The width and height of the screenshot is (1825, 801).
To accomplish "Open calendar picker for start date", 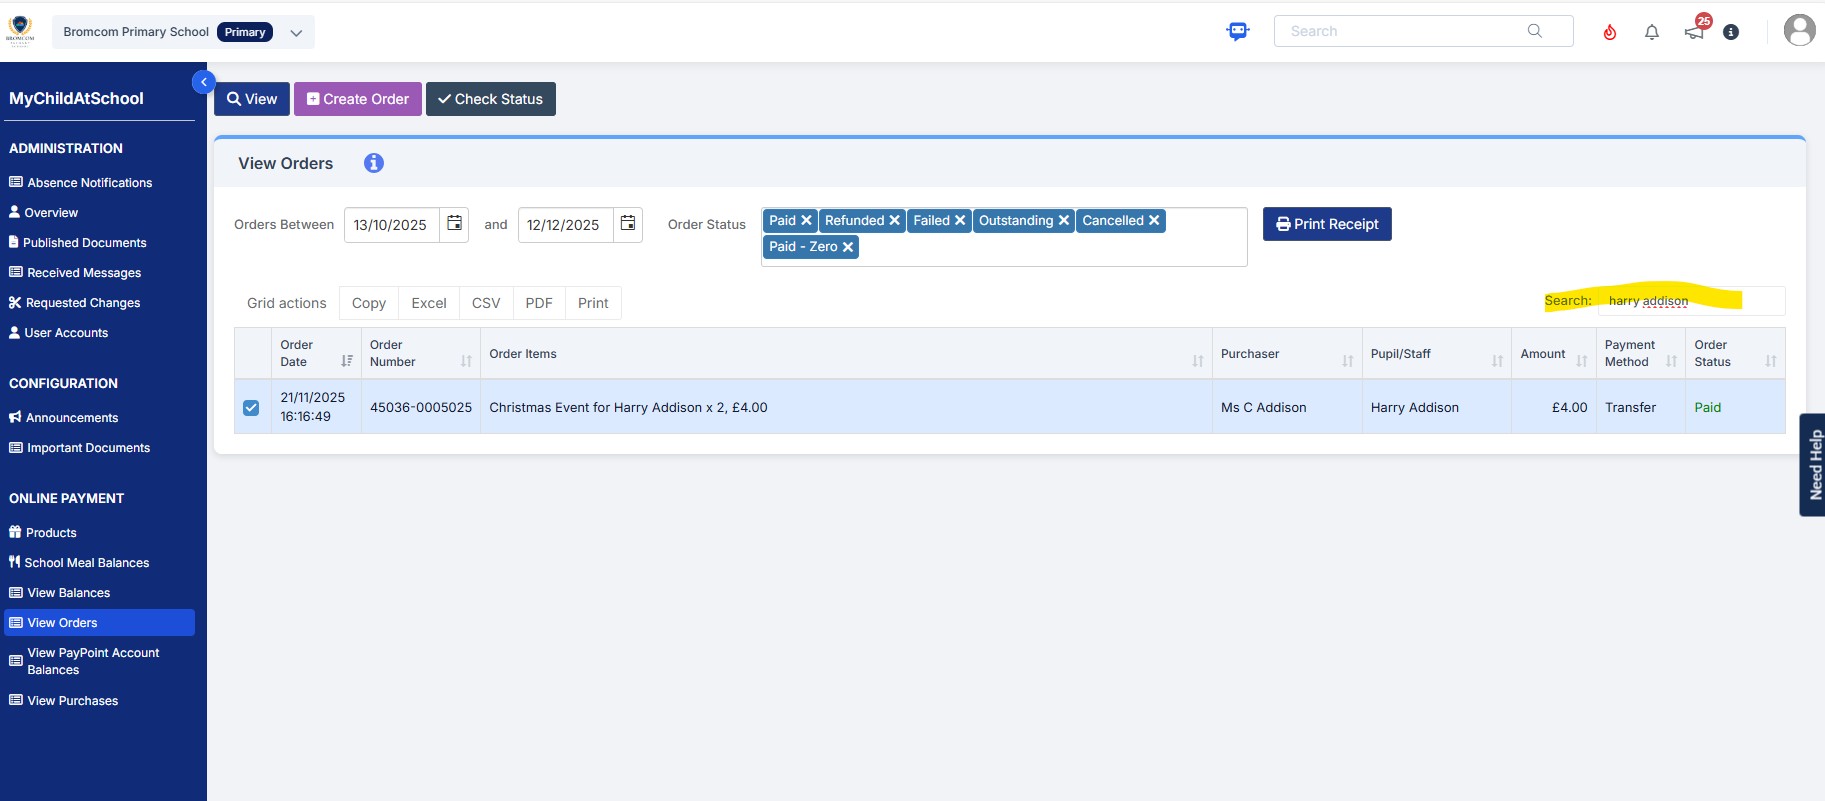I will click(454, 224).
